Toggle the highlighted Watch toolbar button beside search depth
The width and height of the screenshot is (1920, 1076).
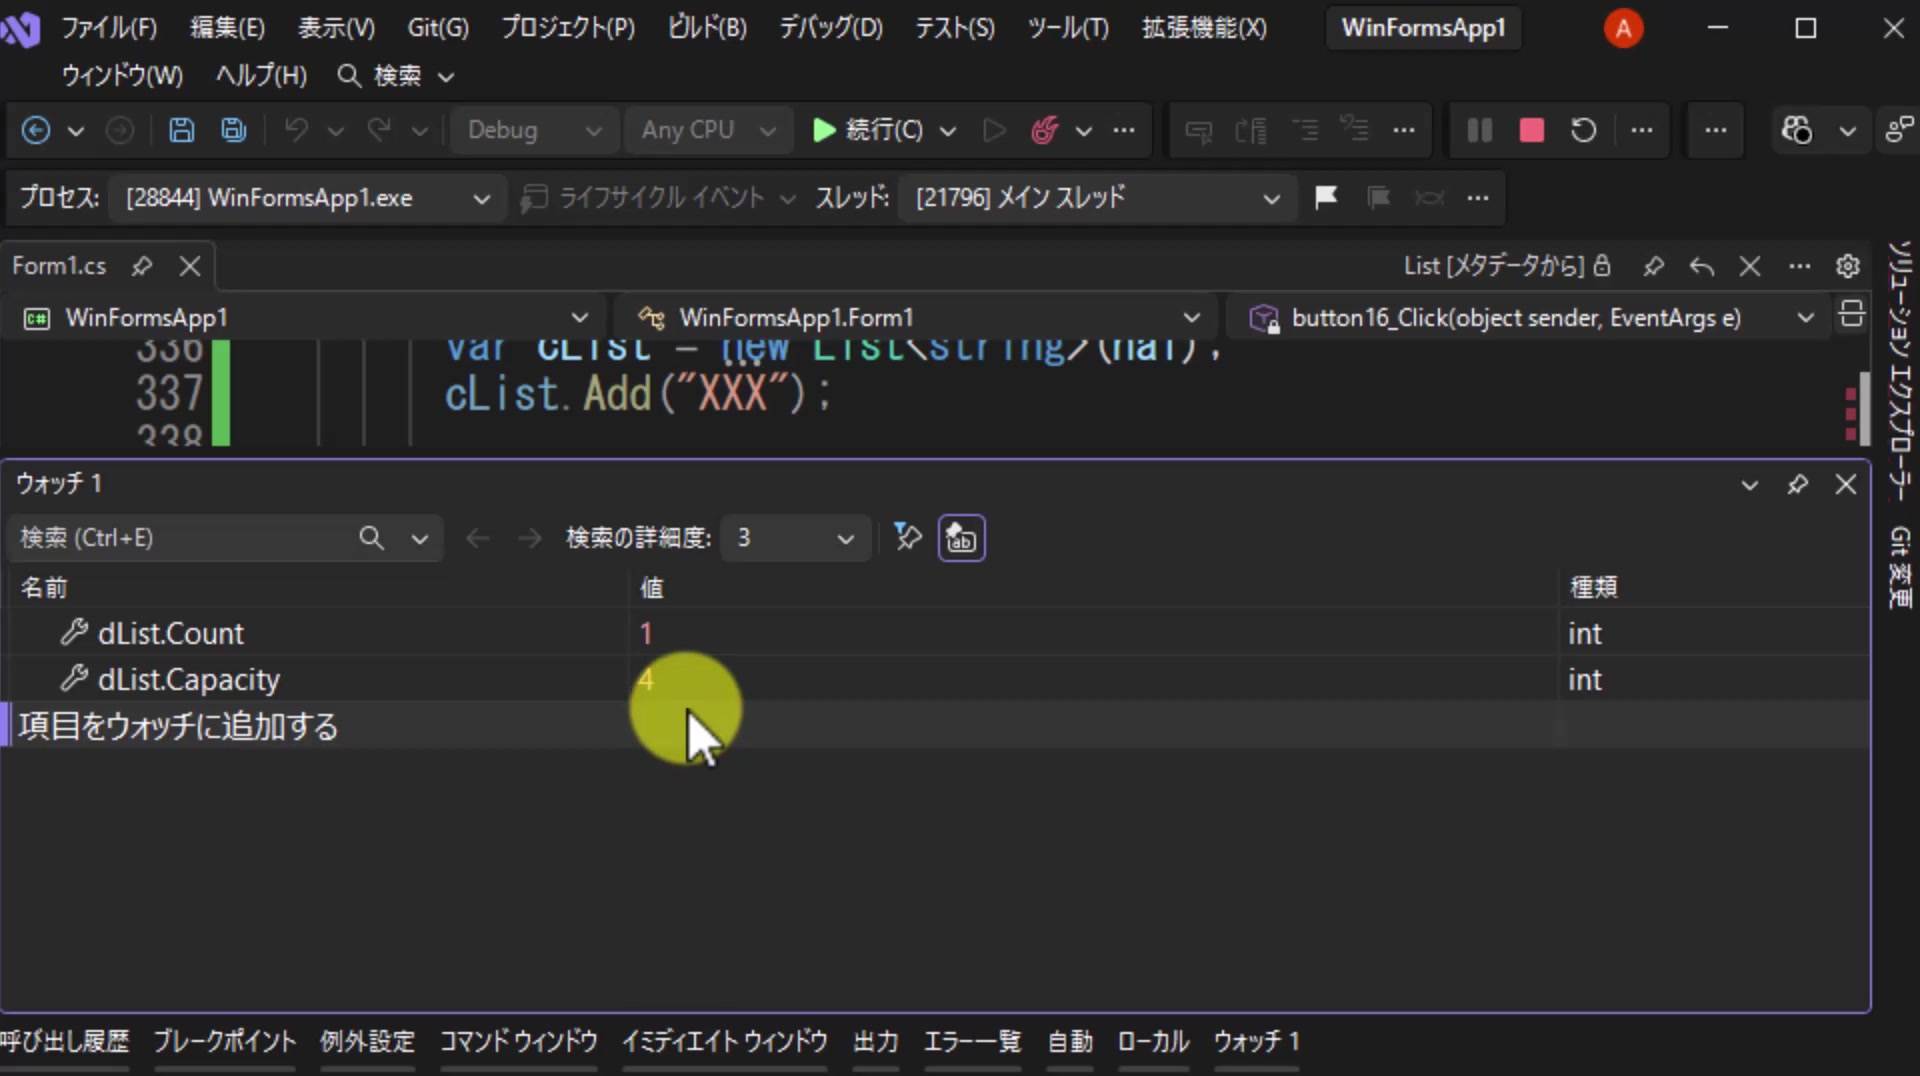(962, 538)
